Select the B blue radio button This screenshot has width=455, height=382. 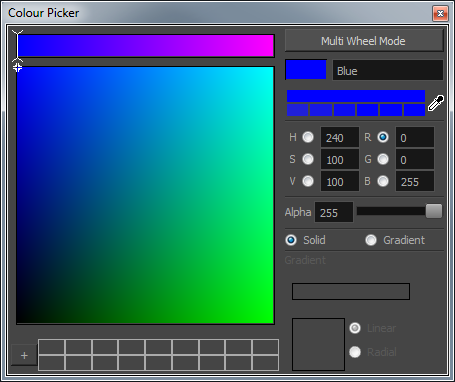[x=383, y=181]
